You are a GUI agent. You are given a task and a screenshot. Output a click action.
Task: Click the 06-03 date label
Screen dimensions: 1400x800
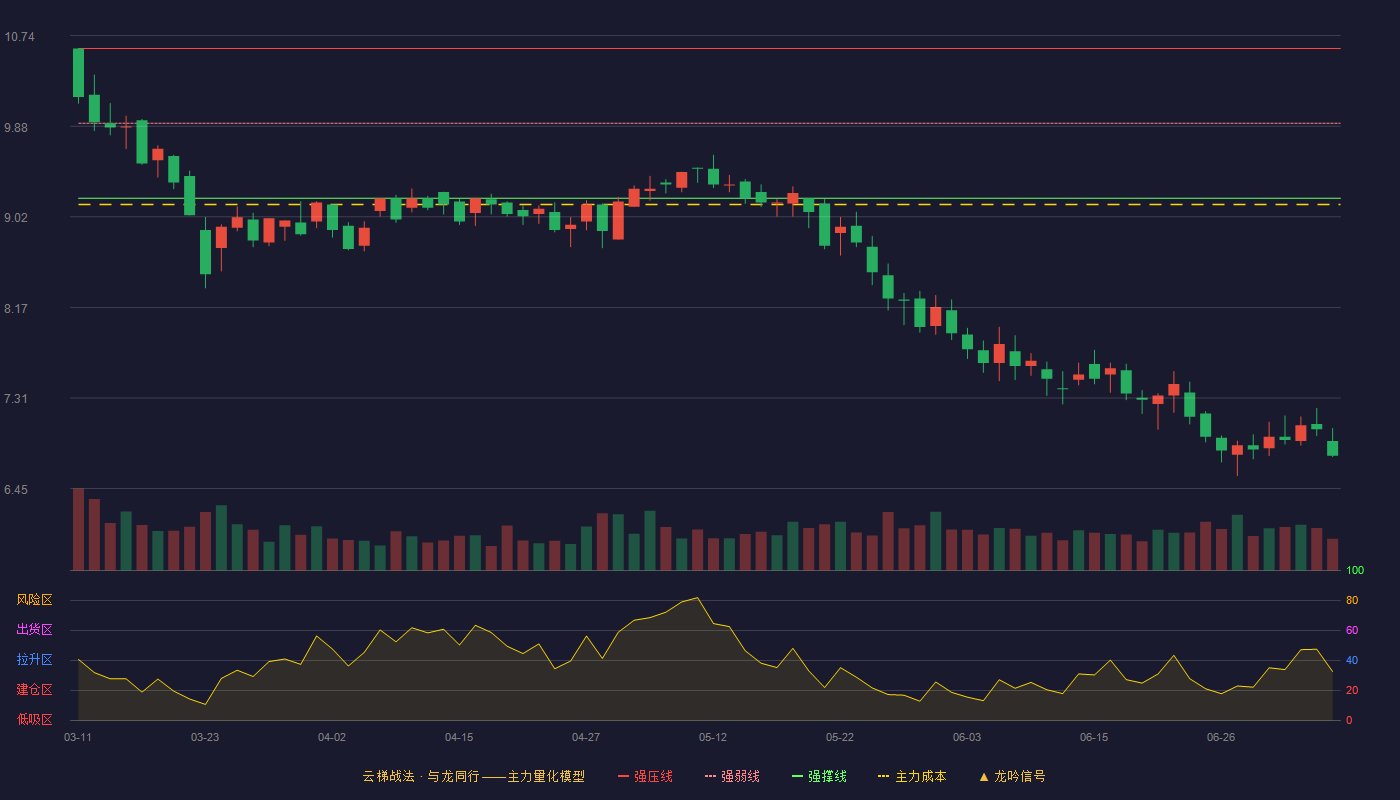tap(967, 737)
